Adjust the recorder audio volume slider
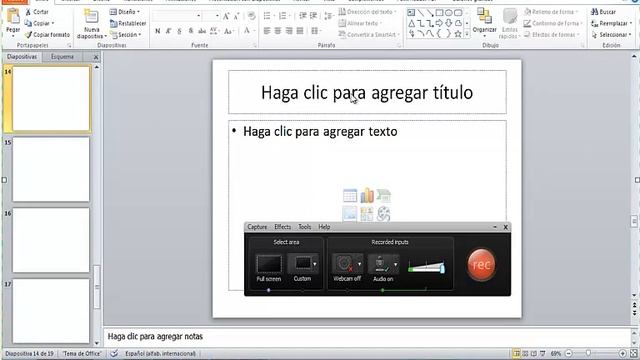 click(426, 267)
